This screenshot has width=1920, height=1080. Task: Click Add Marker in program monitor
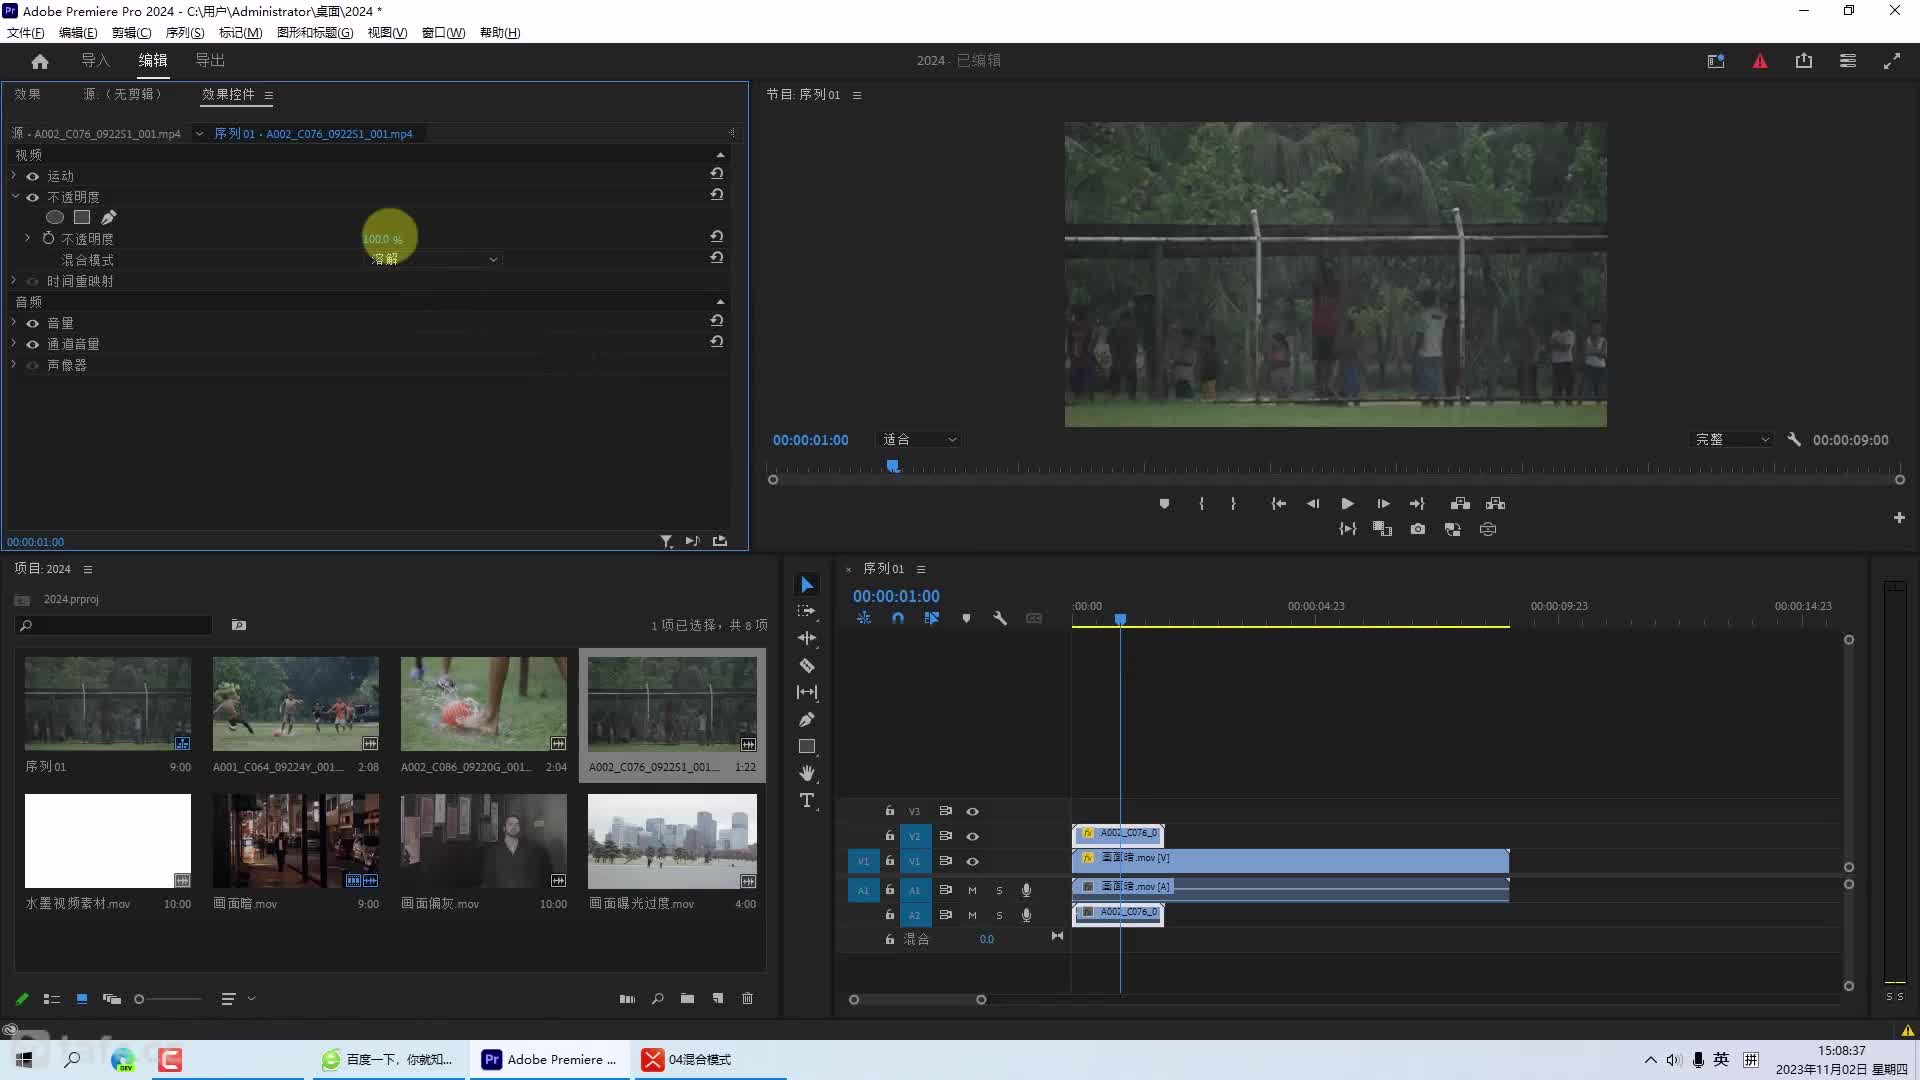point(1164,504)
